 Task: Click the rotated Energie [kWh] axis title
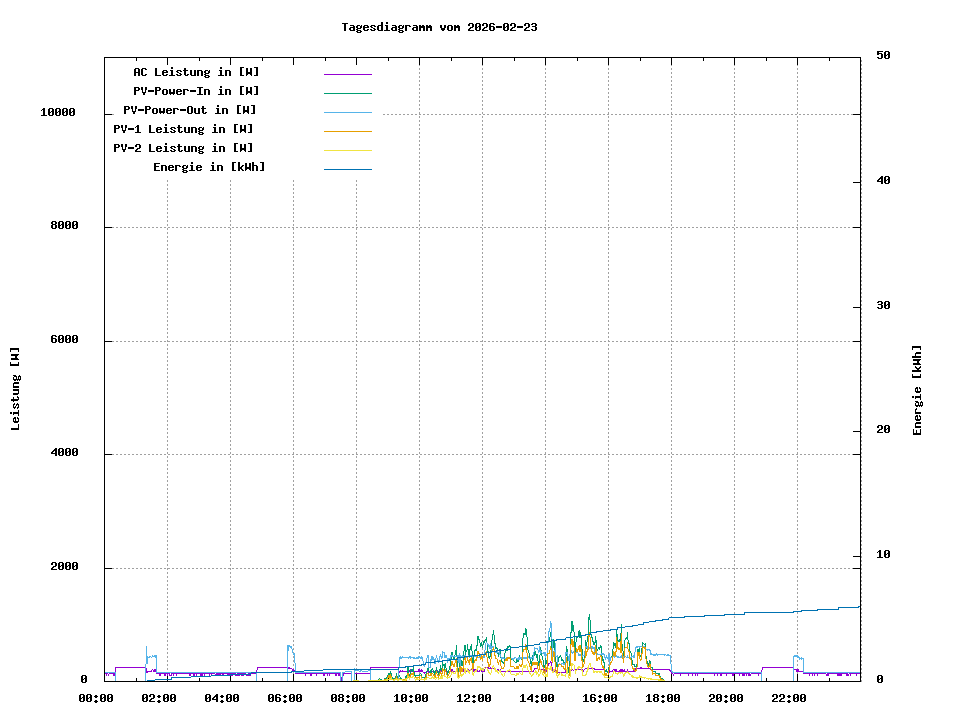917,390
